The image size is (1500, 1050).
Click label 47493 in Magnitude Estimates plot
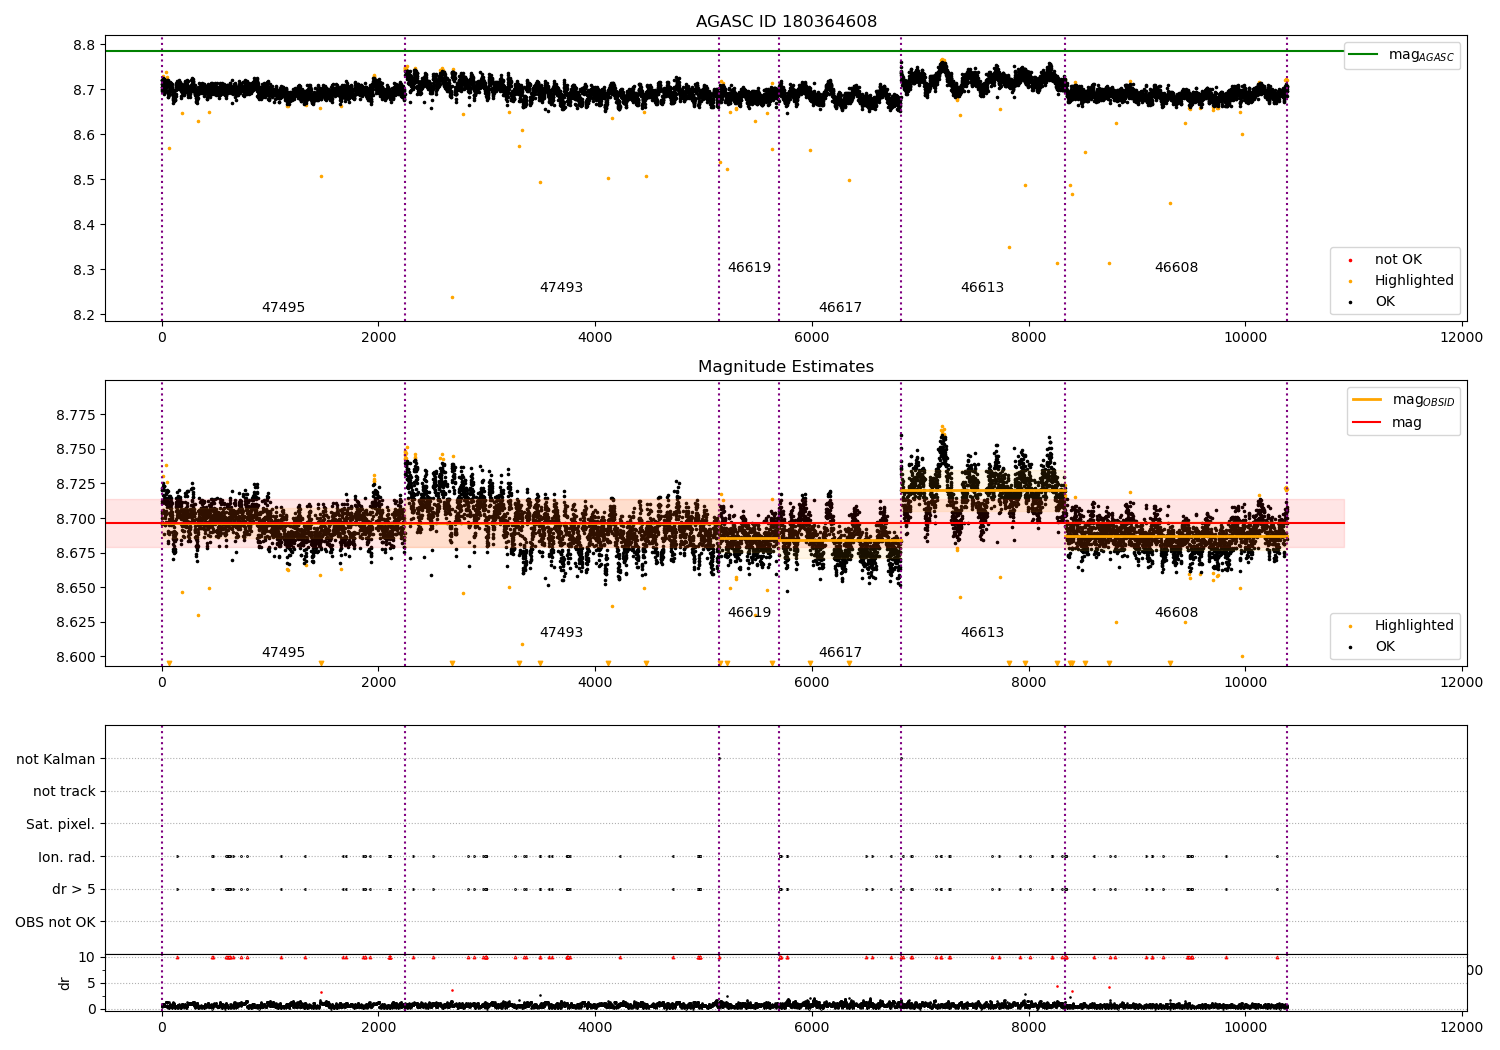(x=561, y=633)
